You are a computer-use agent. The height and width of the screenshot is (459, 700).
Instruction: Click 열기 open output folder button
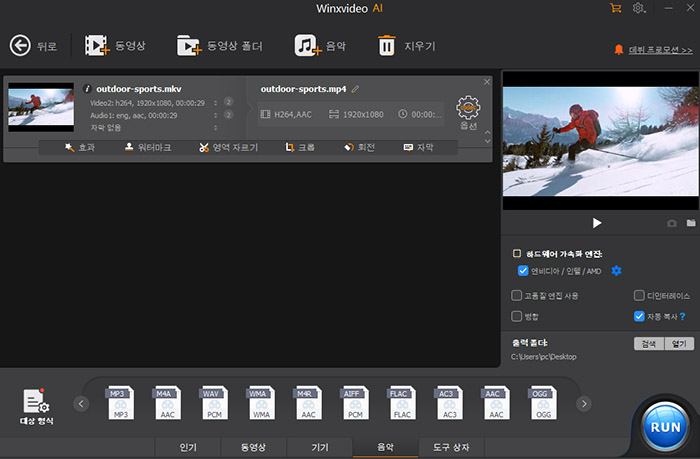[679, 343]
